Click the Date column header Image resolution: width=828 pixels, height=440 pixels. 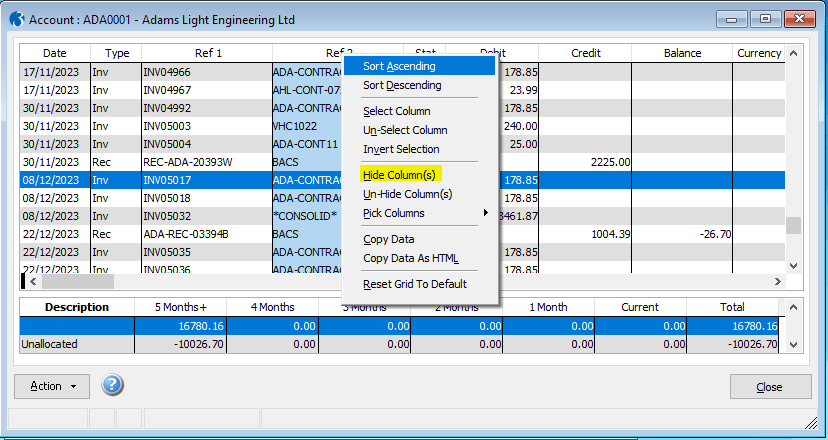(55, 53)
